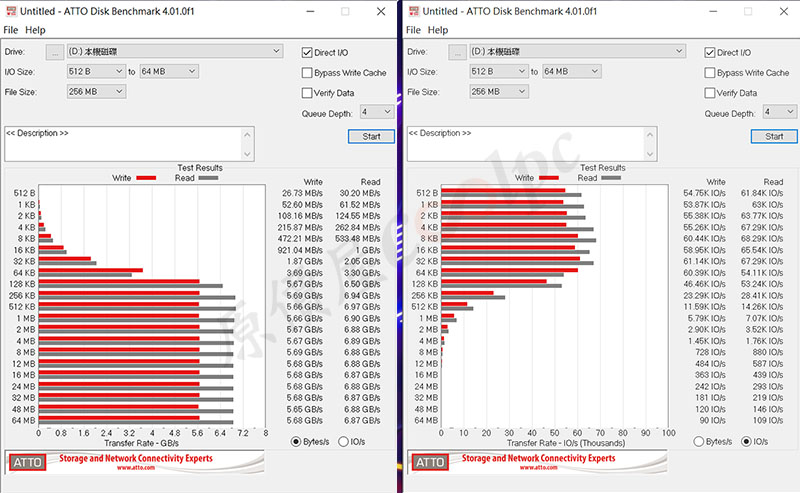
Task: Click 54.75K IO/s write value
Action: pos(705,193)
